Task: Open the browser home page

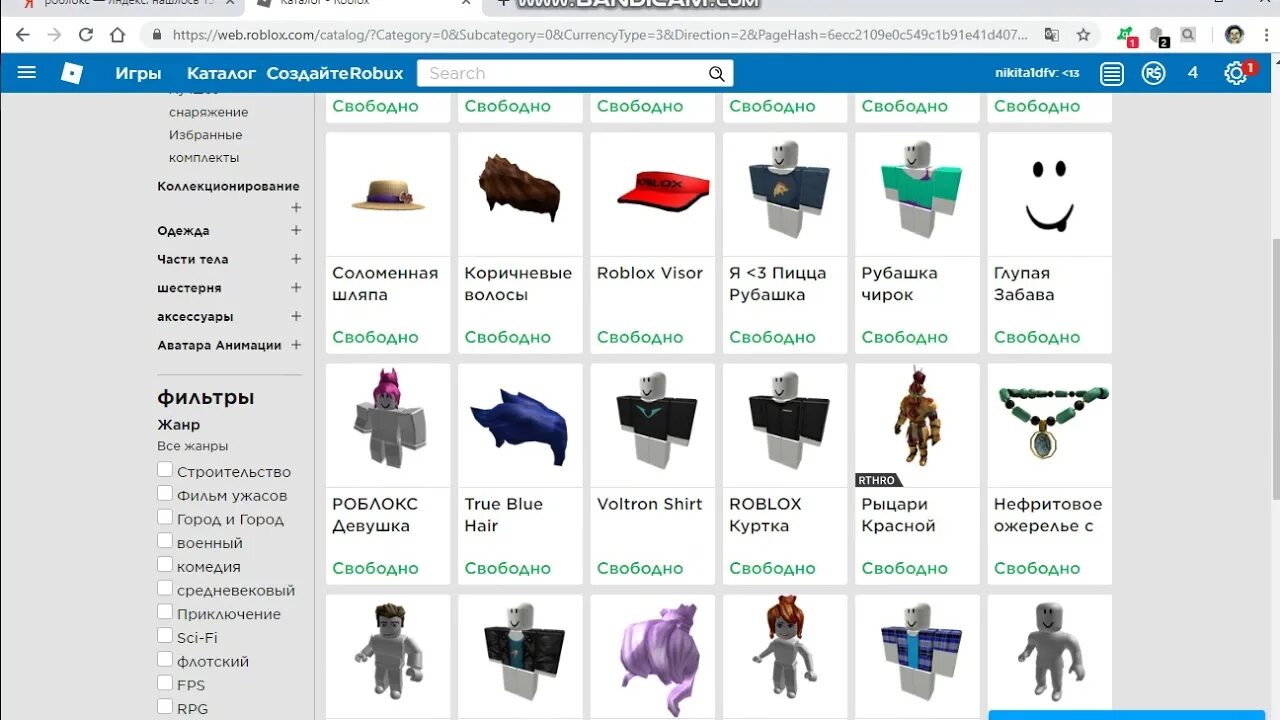Action: 118,35
